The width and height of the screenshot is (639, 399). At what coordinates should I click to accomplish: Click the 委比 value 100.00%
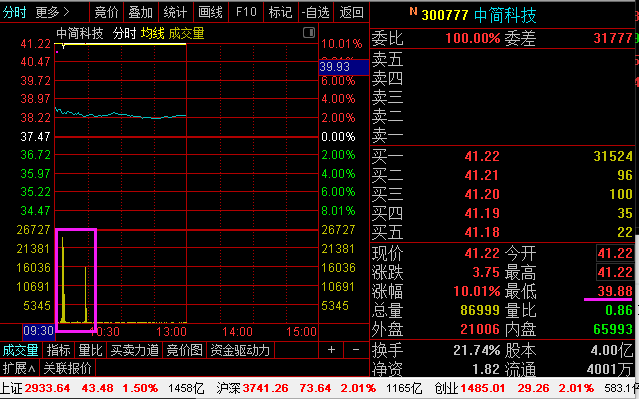(473, 38)
